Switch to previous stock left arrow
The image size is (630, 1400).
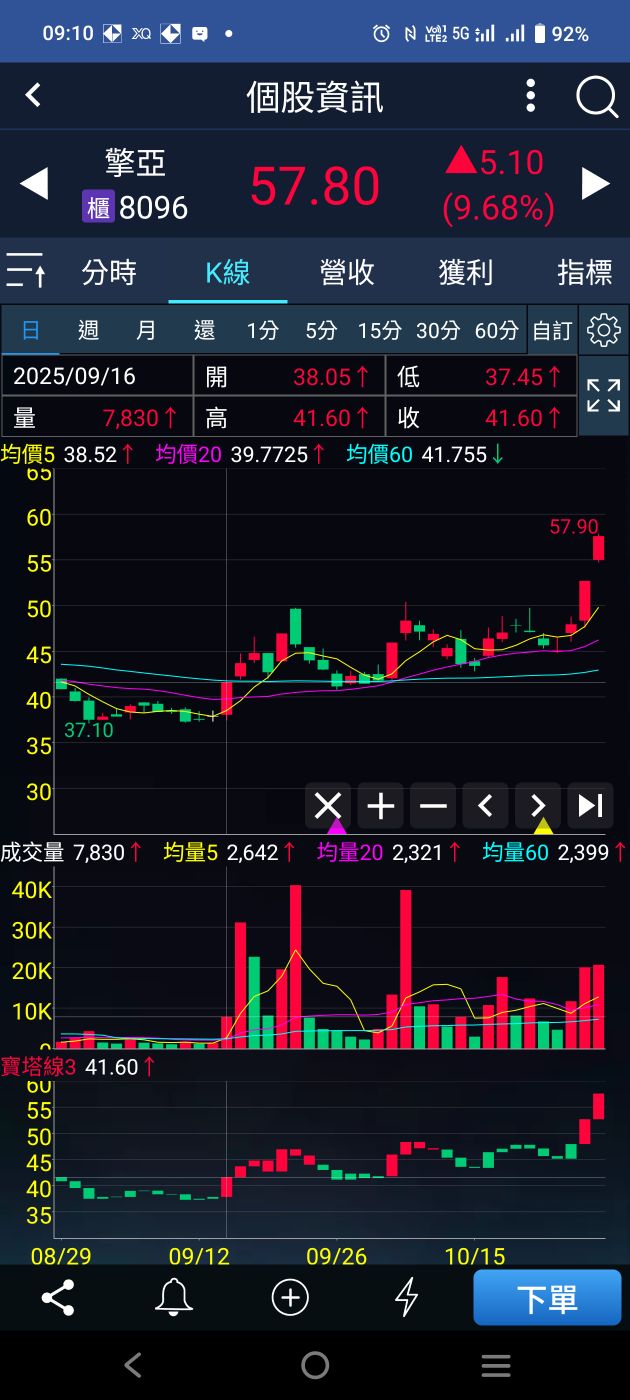click(x=34, y=184)
